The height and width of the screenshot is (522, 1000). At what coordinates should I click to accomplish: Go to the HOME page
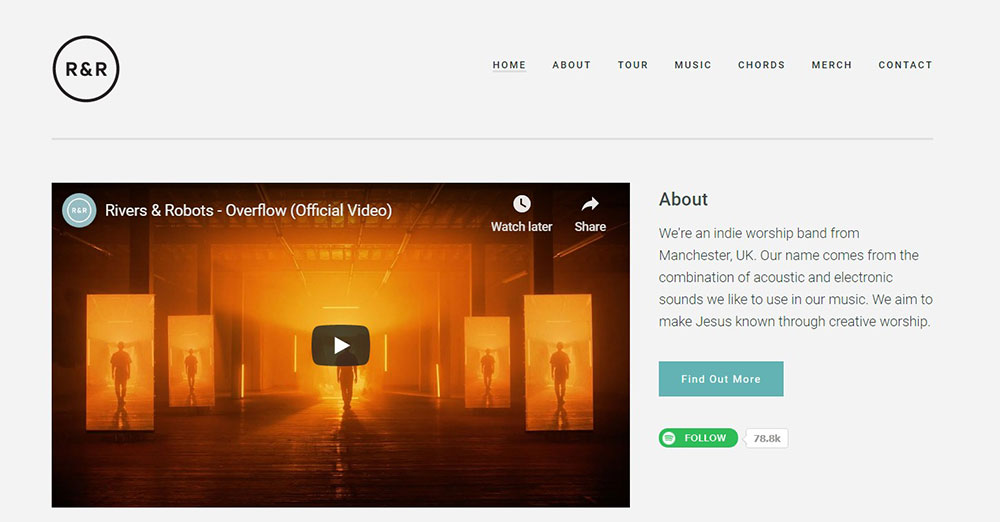509,65
